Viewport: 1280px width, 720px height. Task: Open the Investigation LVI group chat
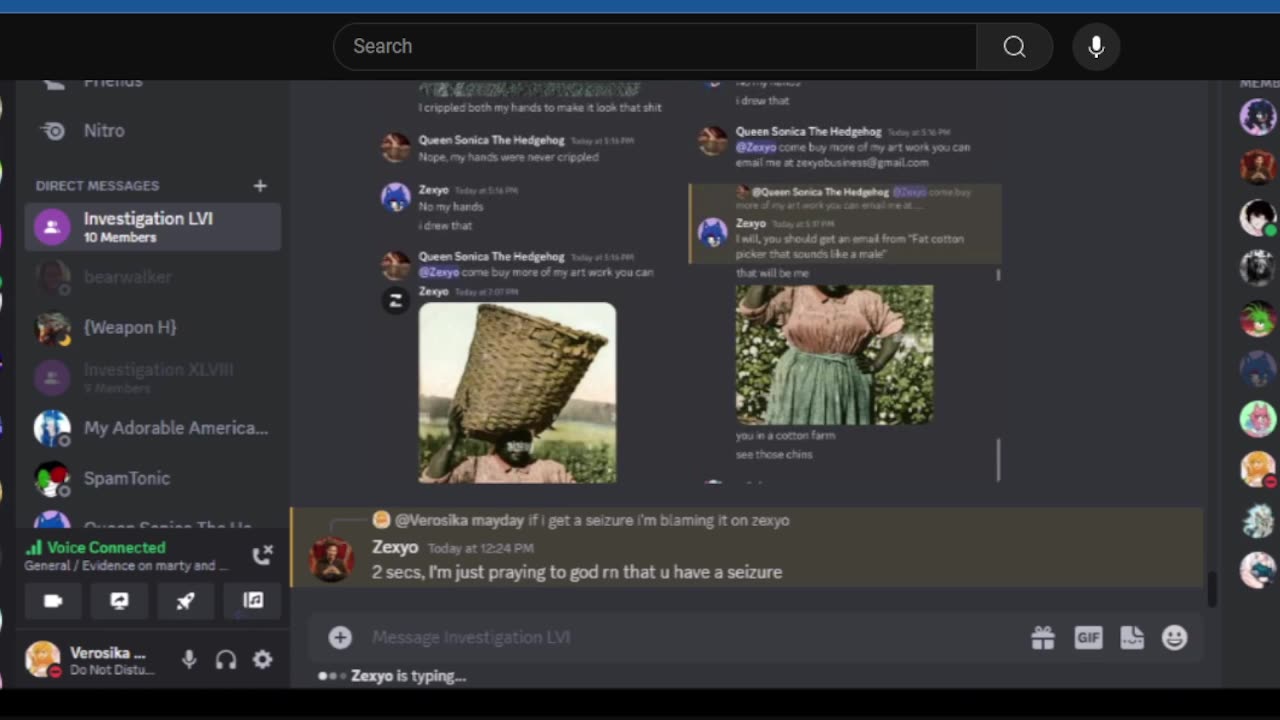click(152, 227)
